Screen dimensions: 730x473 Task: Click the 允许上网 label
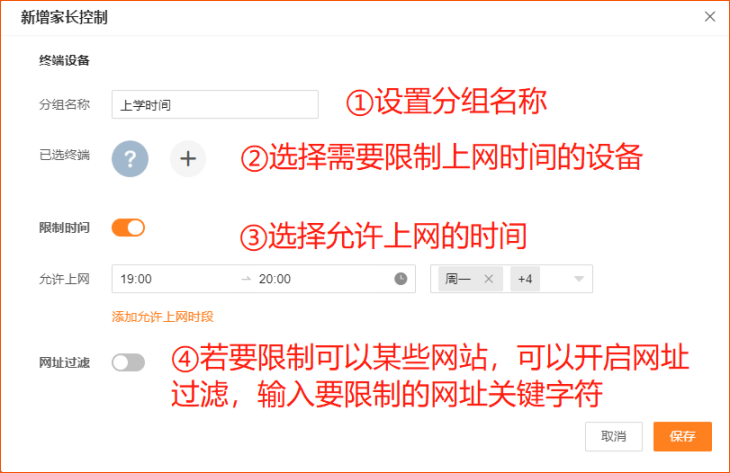(64, 279)
